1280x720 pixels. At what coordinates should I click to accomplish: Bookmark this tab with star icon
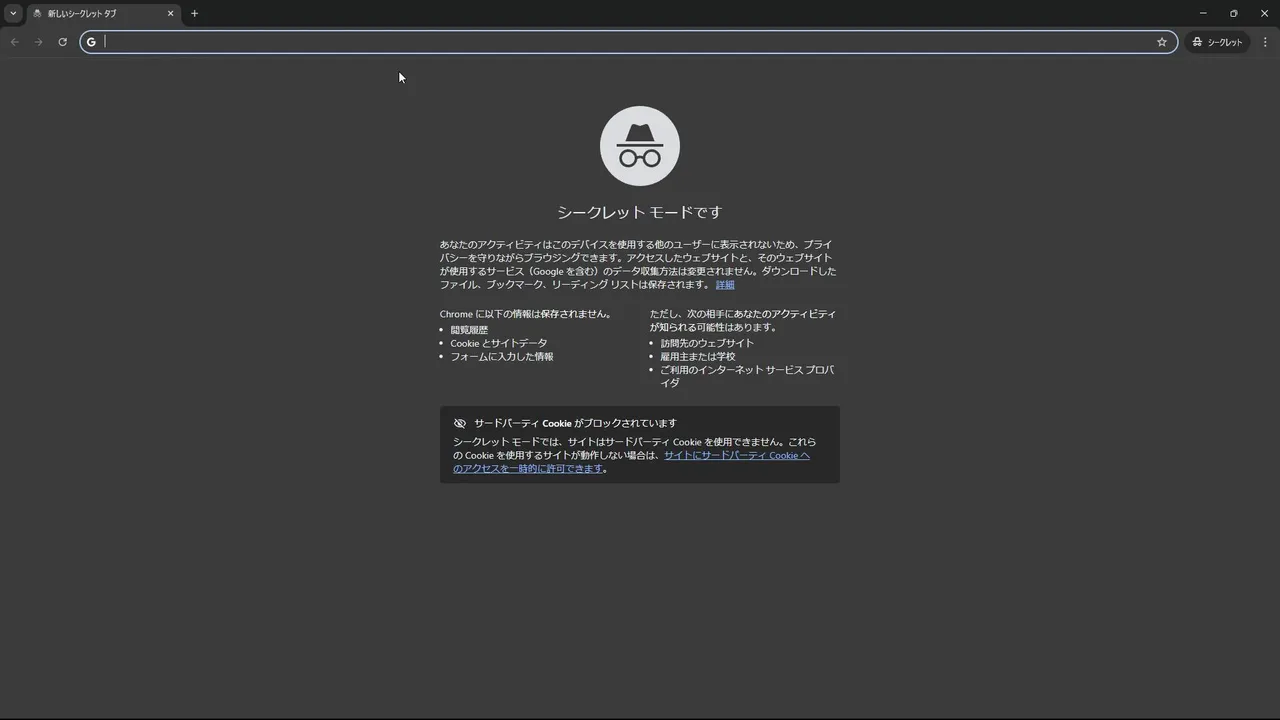[1162, 42]
